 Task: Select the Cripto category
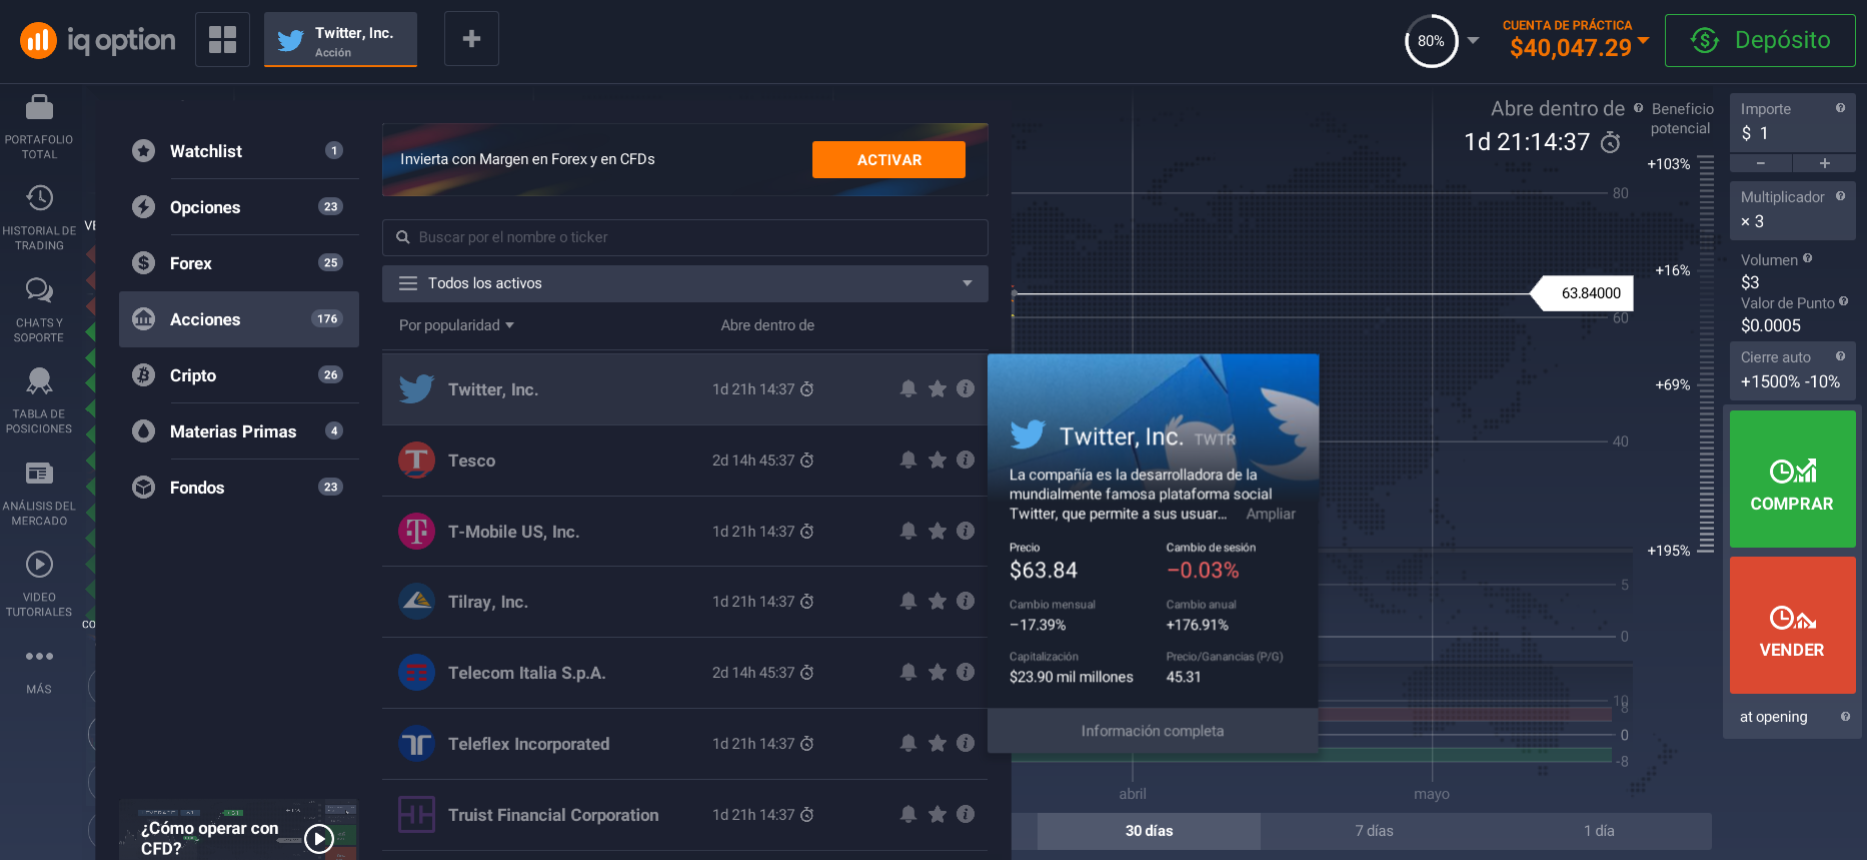(239, 375)
